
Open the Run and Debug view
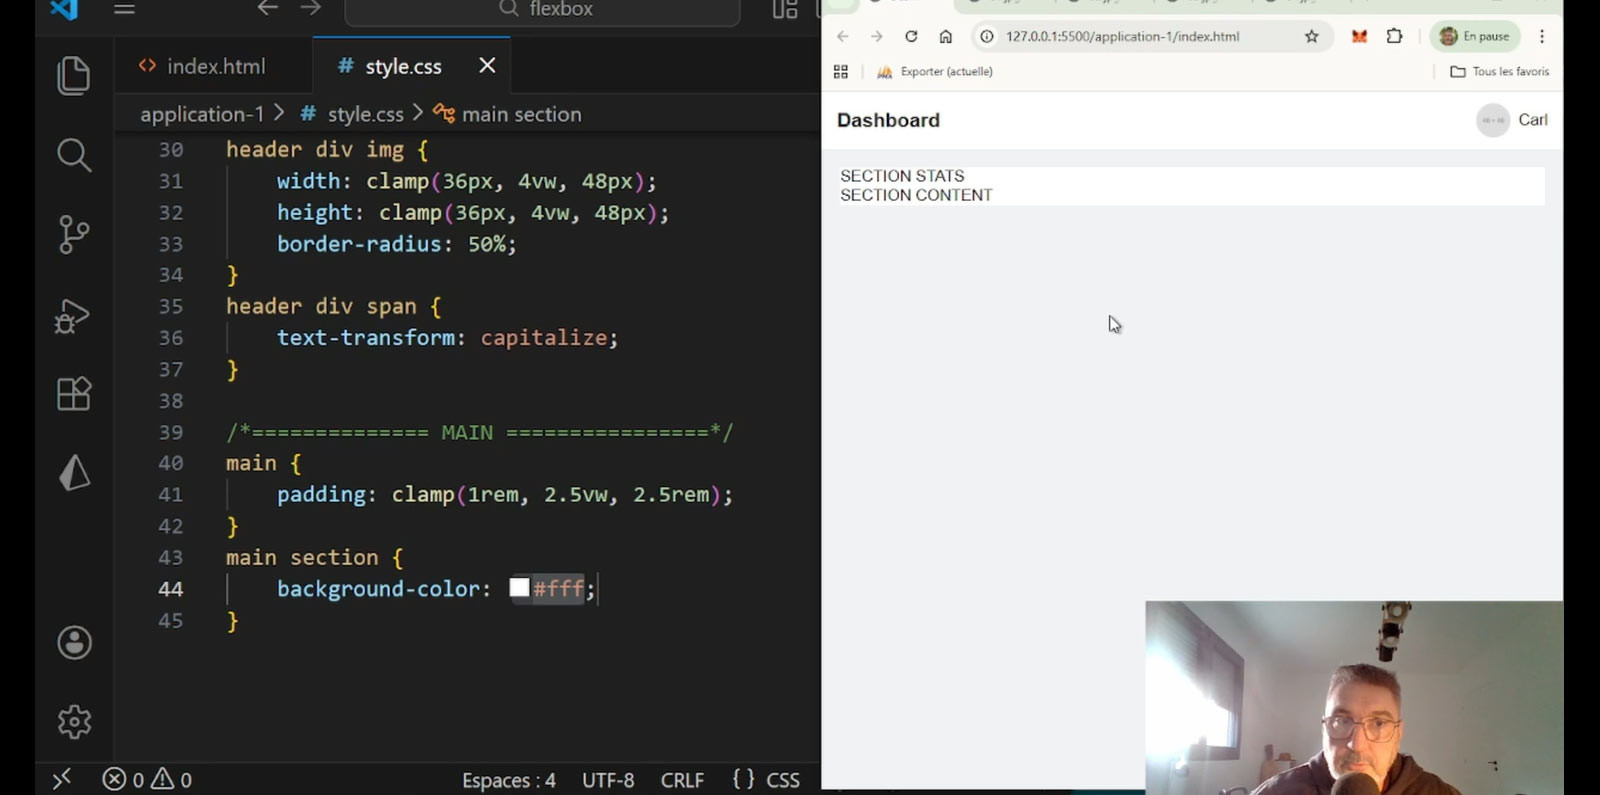click(73, 316)
